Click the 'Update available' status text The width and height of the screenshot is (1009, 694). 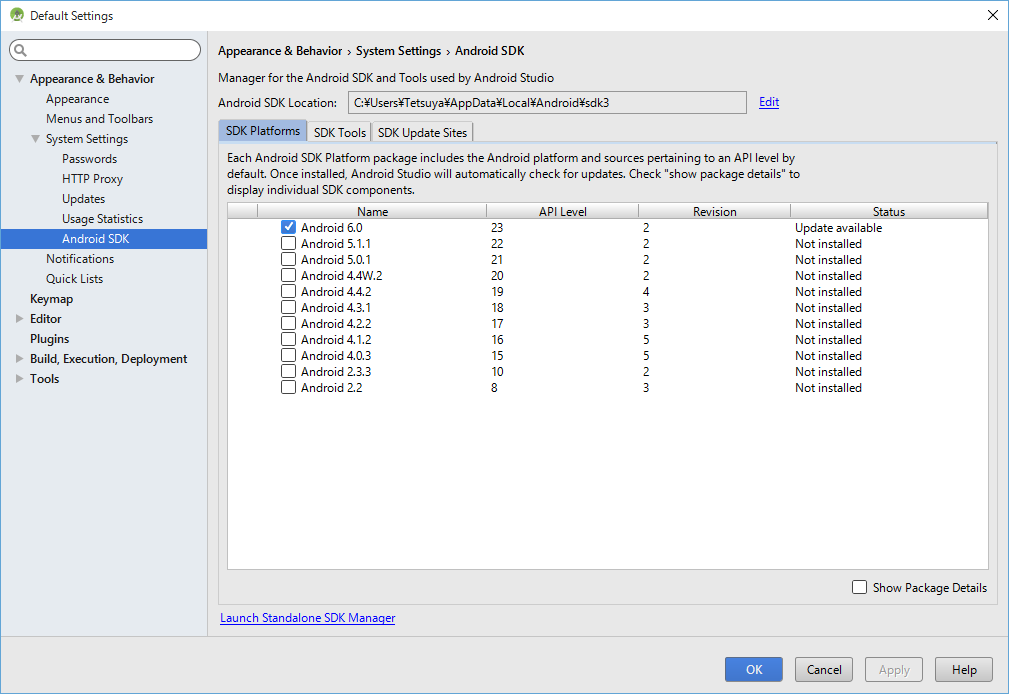click(x=838, y=227)
